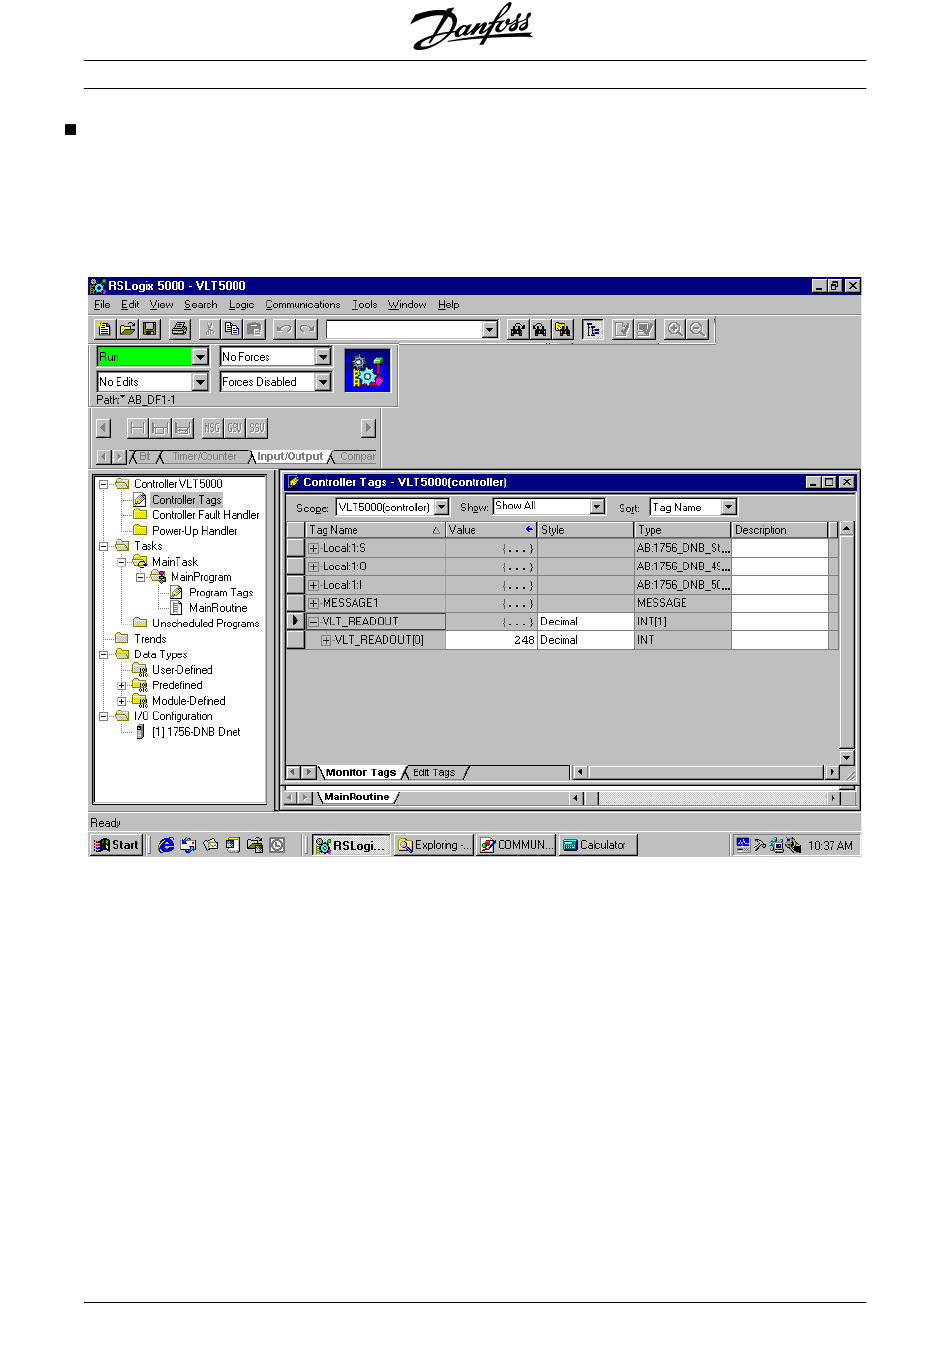Image resolution: width=950 pixels, height=1360 pixels.
Task: Click the Verify routine checkmark icon
Action: (x=622, y=329)
